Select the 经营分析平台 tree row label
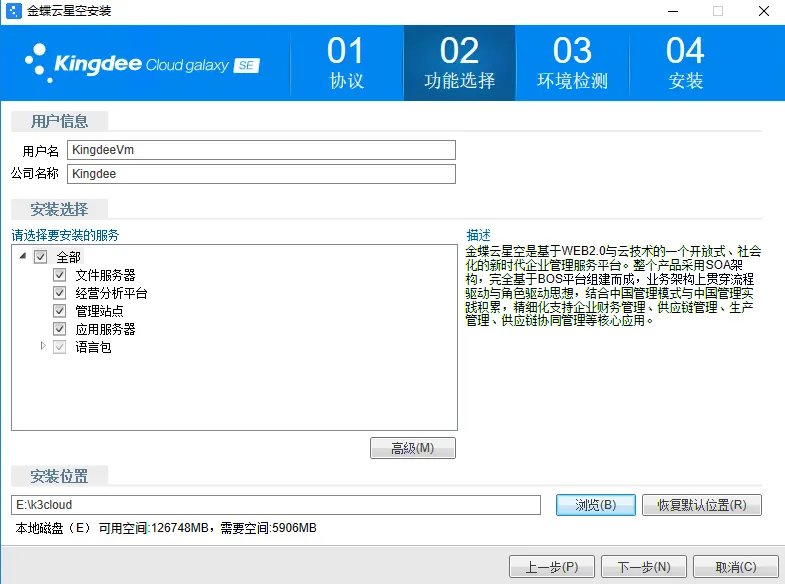Image resolution: width=785 pixels, height=584 pixels. 111,293
